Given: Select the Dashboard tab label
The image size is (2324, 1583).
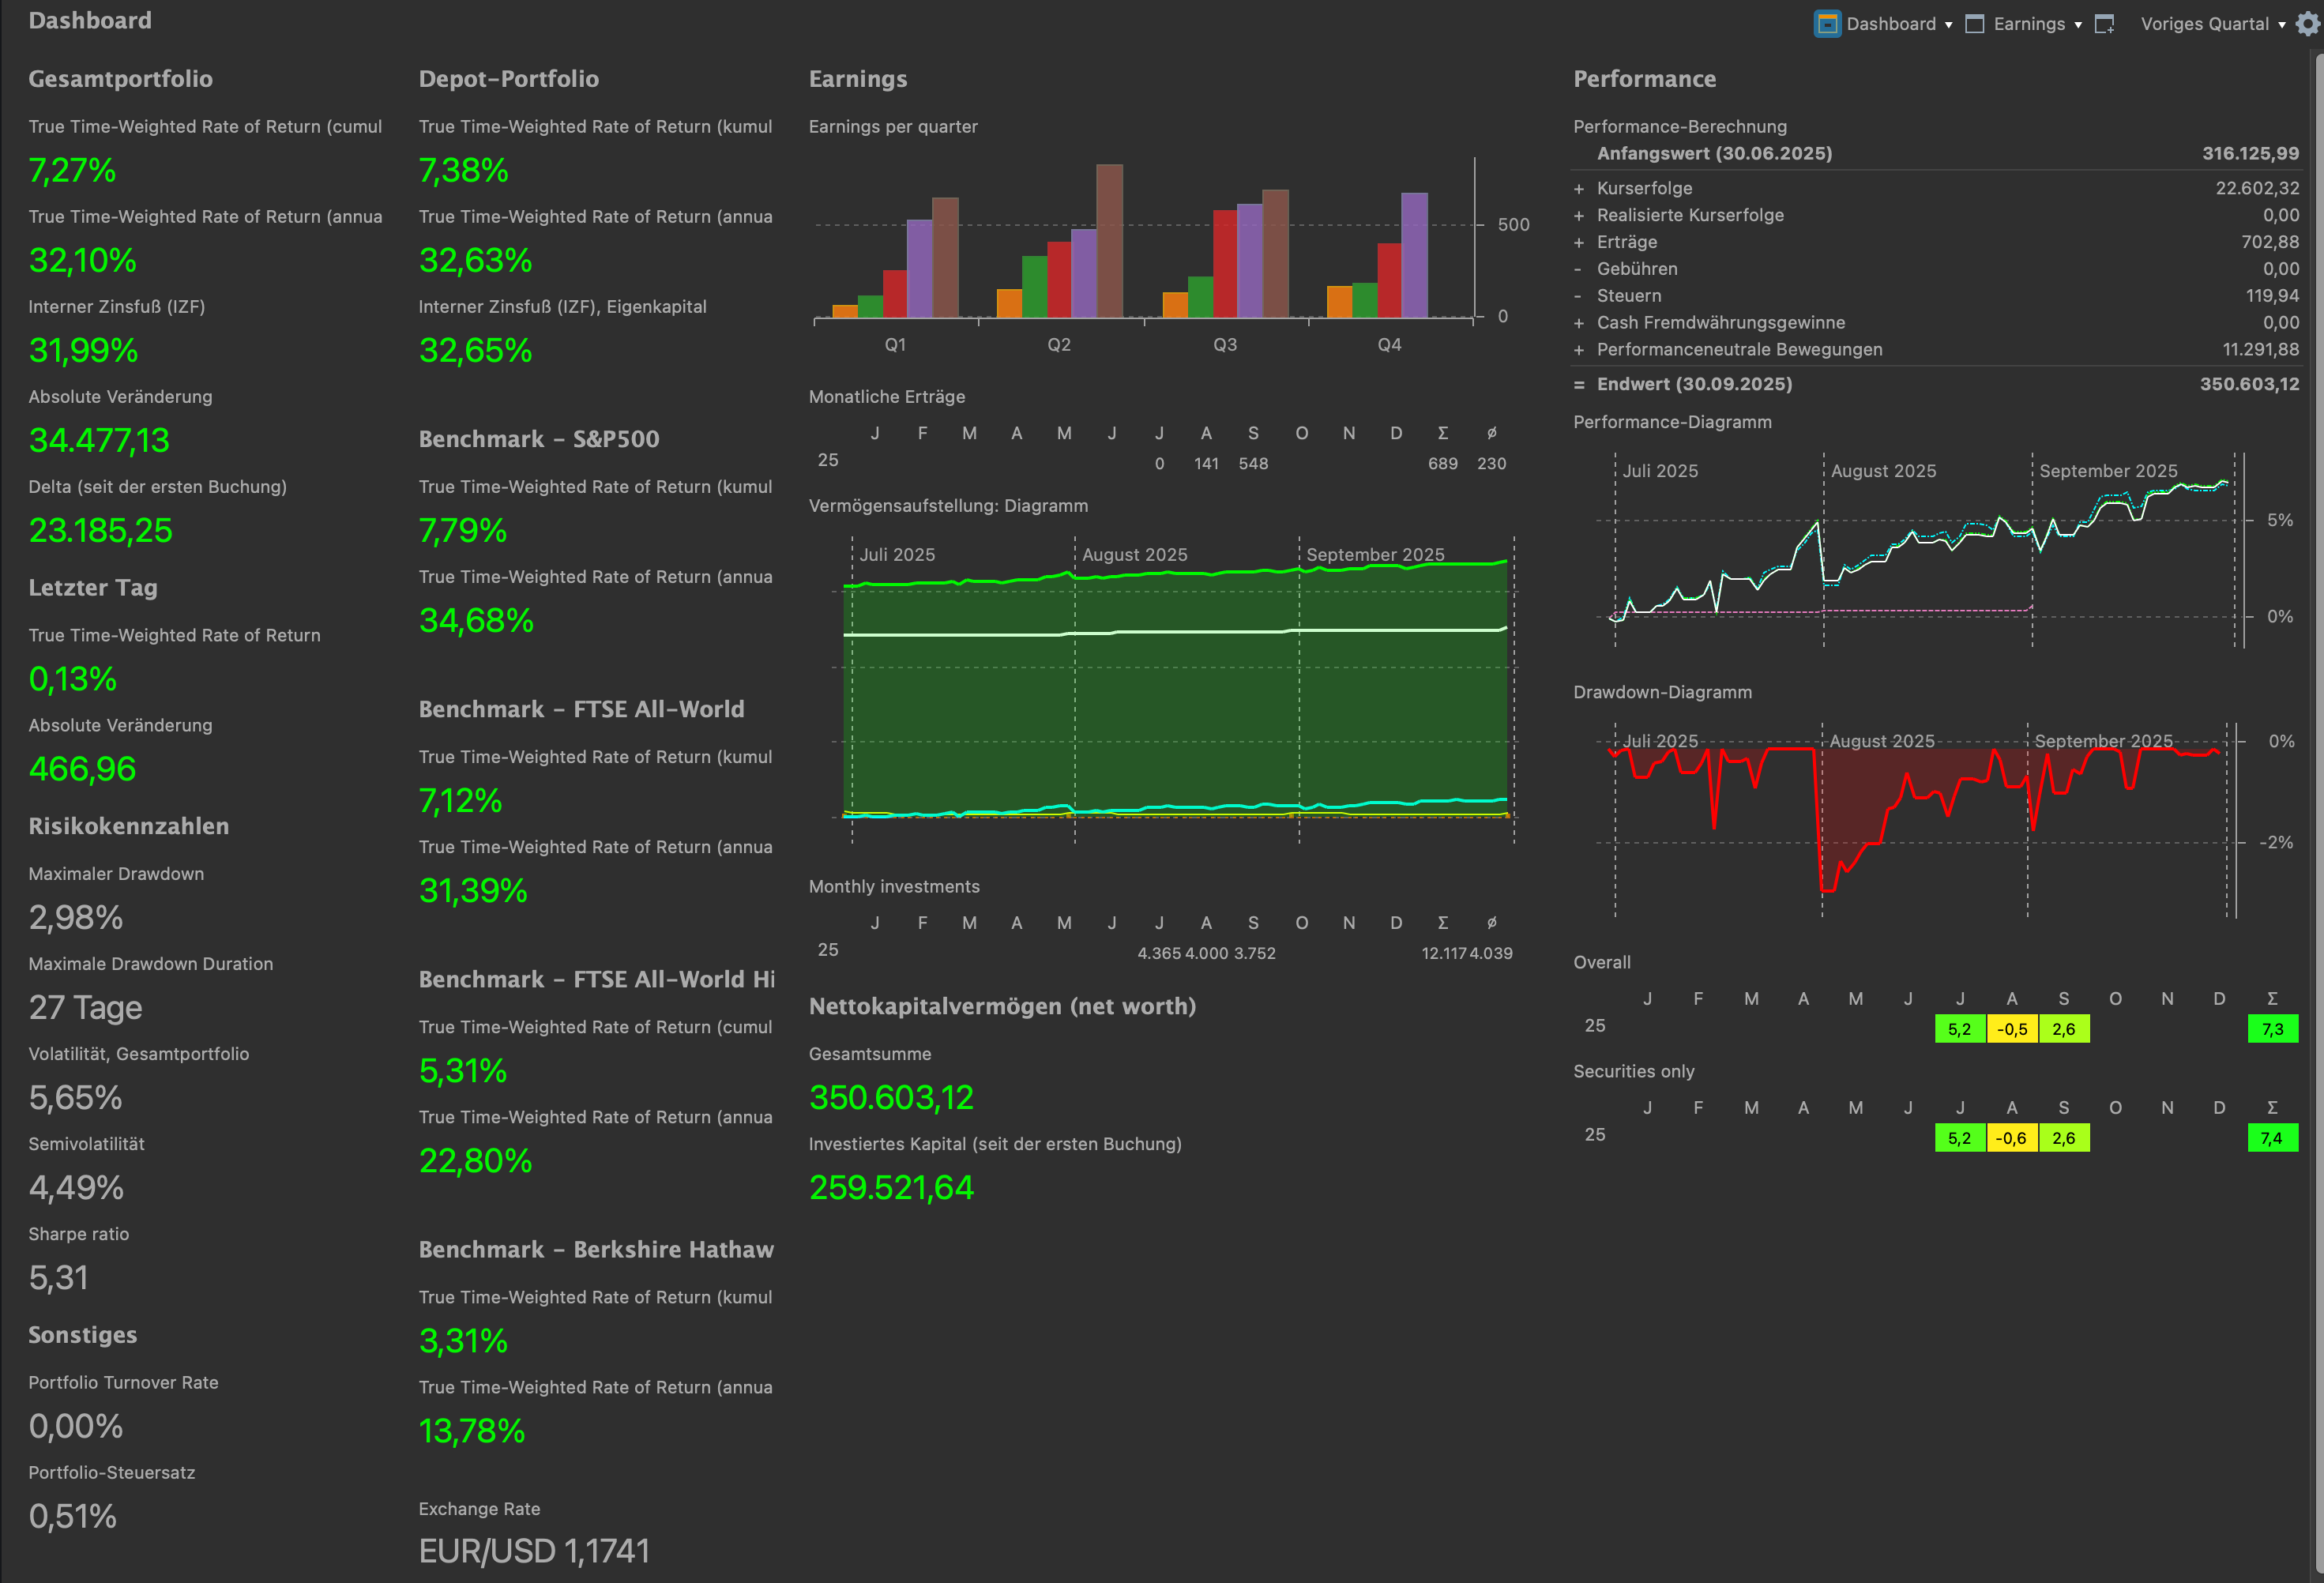Looking at the screenshot, I should (x=1891, y=24).
